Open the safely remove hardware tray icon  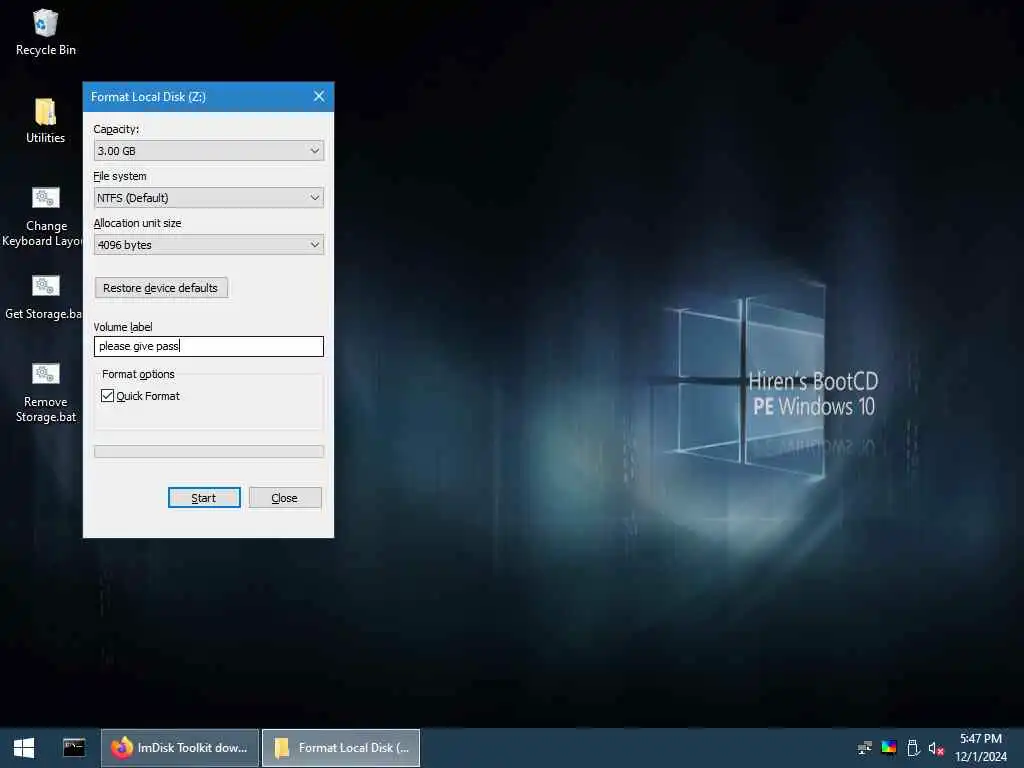pos(913,748)
